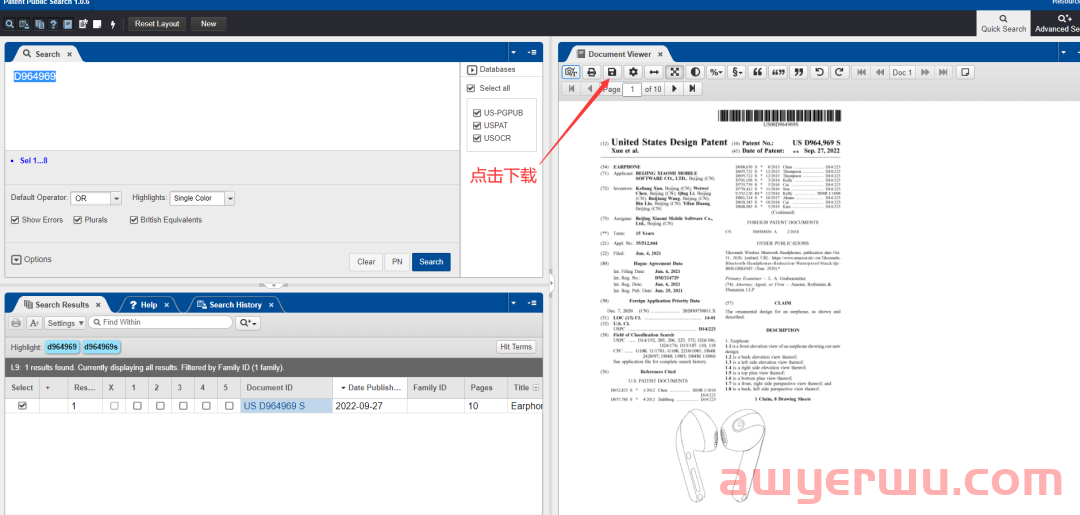Click the Find Within input field
The image size is (1080, 515).
point(160,323)
